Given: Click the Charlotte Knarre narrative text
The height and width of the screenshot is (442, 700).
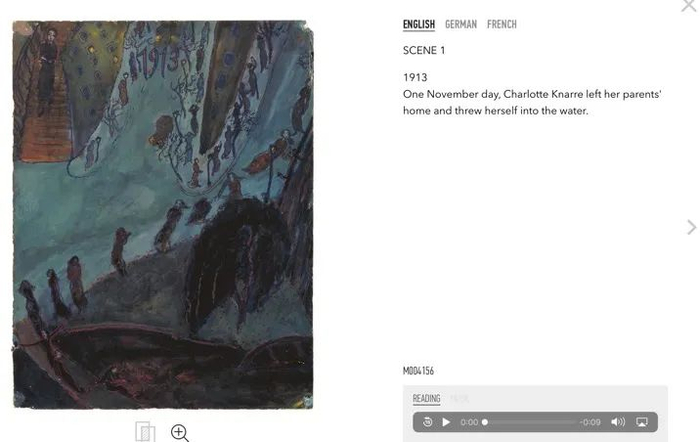Looking at the screenshot, I should tap(532, 102).
